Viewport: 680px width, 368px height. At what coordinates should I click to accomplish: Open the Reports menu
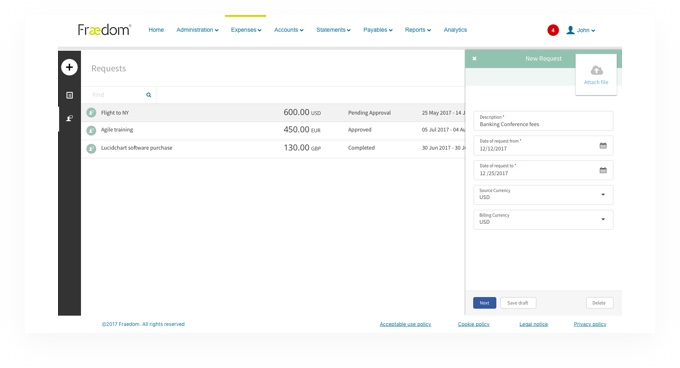418,30
